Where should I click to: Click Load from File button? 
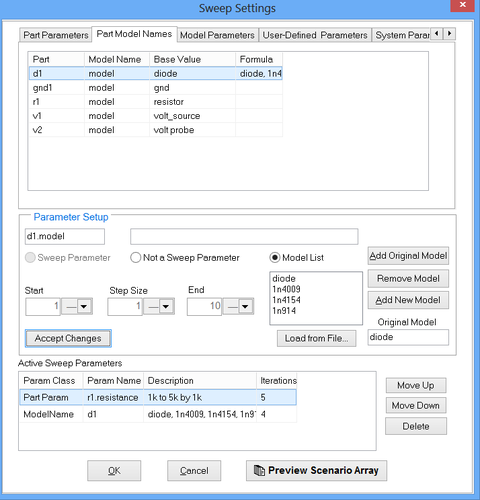316,338
